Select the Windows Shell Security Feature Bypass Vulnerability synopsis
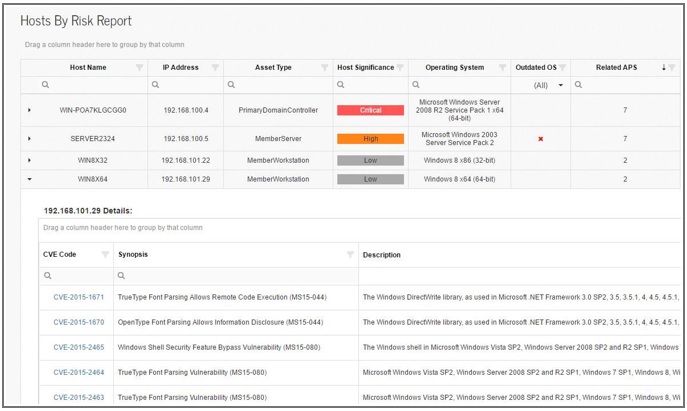Image resolution: width=687 pixels, height=411 pixels. [x=219, y=347]
